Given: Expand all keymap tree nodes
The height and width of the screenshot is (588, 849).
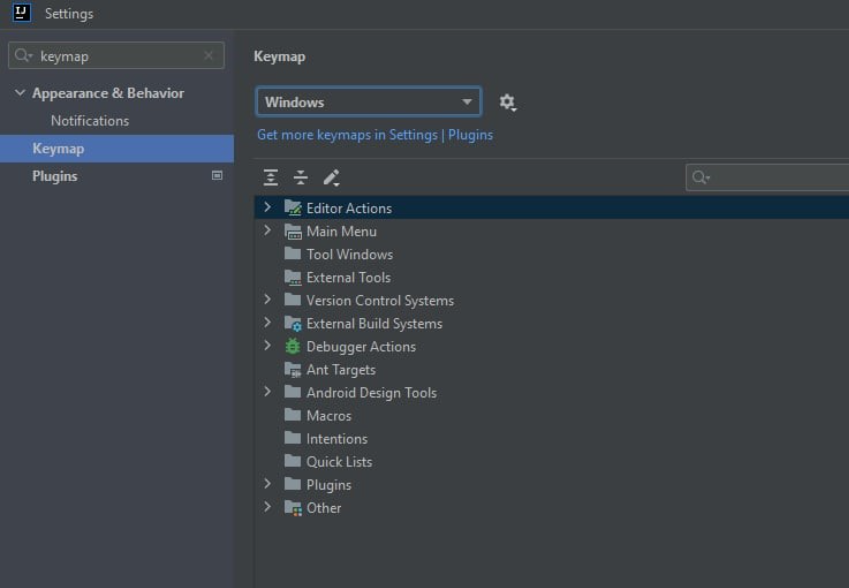Looking at the screenshot, I should pyautogui.click(x=271, y=177).
